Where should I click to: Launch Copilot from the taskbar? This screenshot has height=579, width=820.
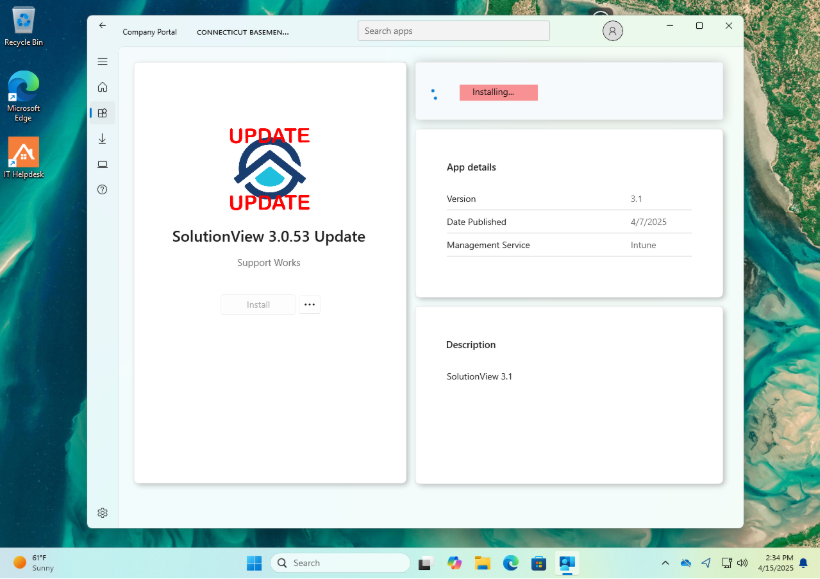coord(454,563)
